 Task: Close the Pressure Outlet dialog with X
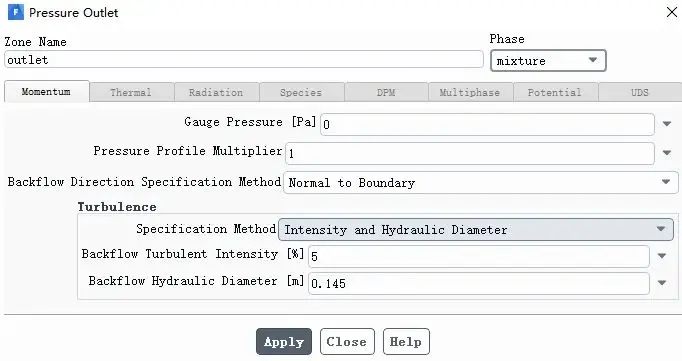[x=672, y=12]
